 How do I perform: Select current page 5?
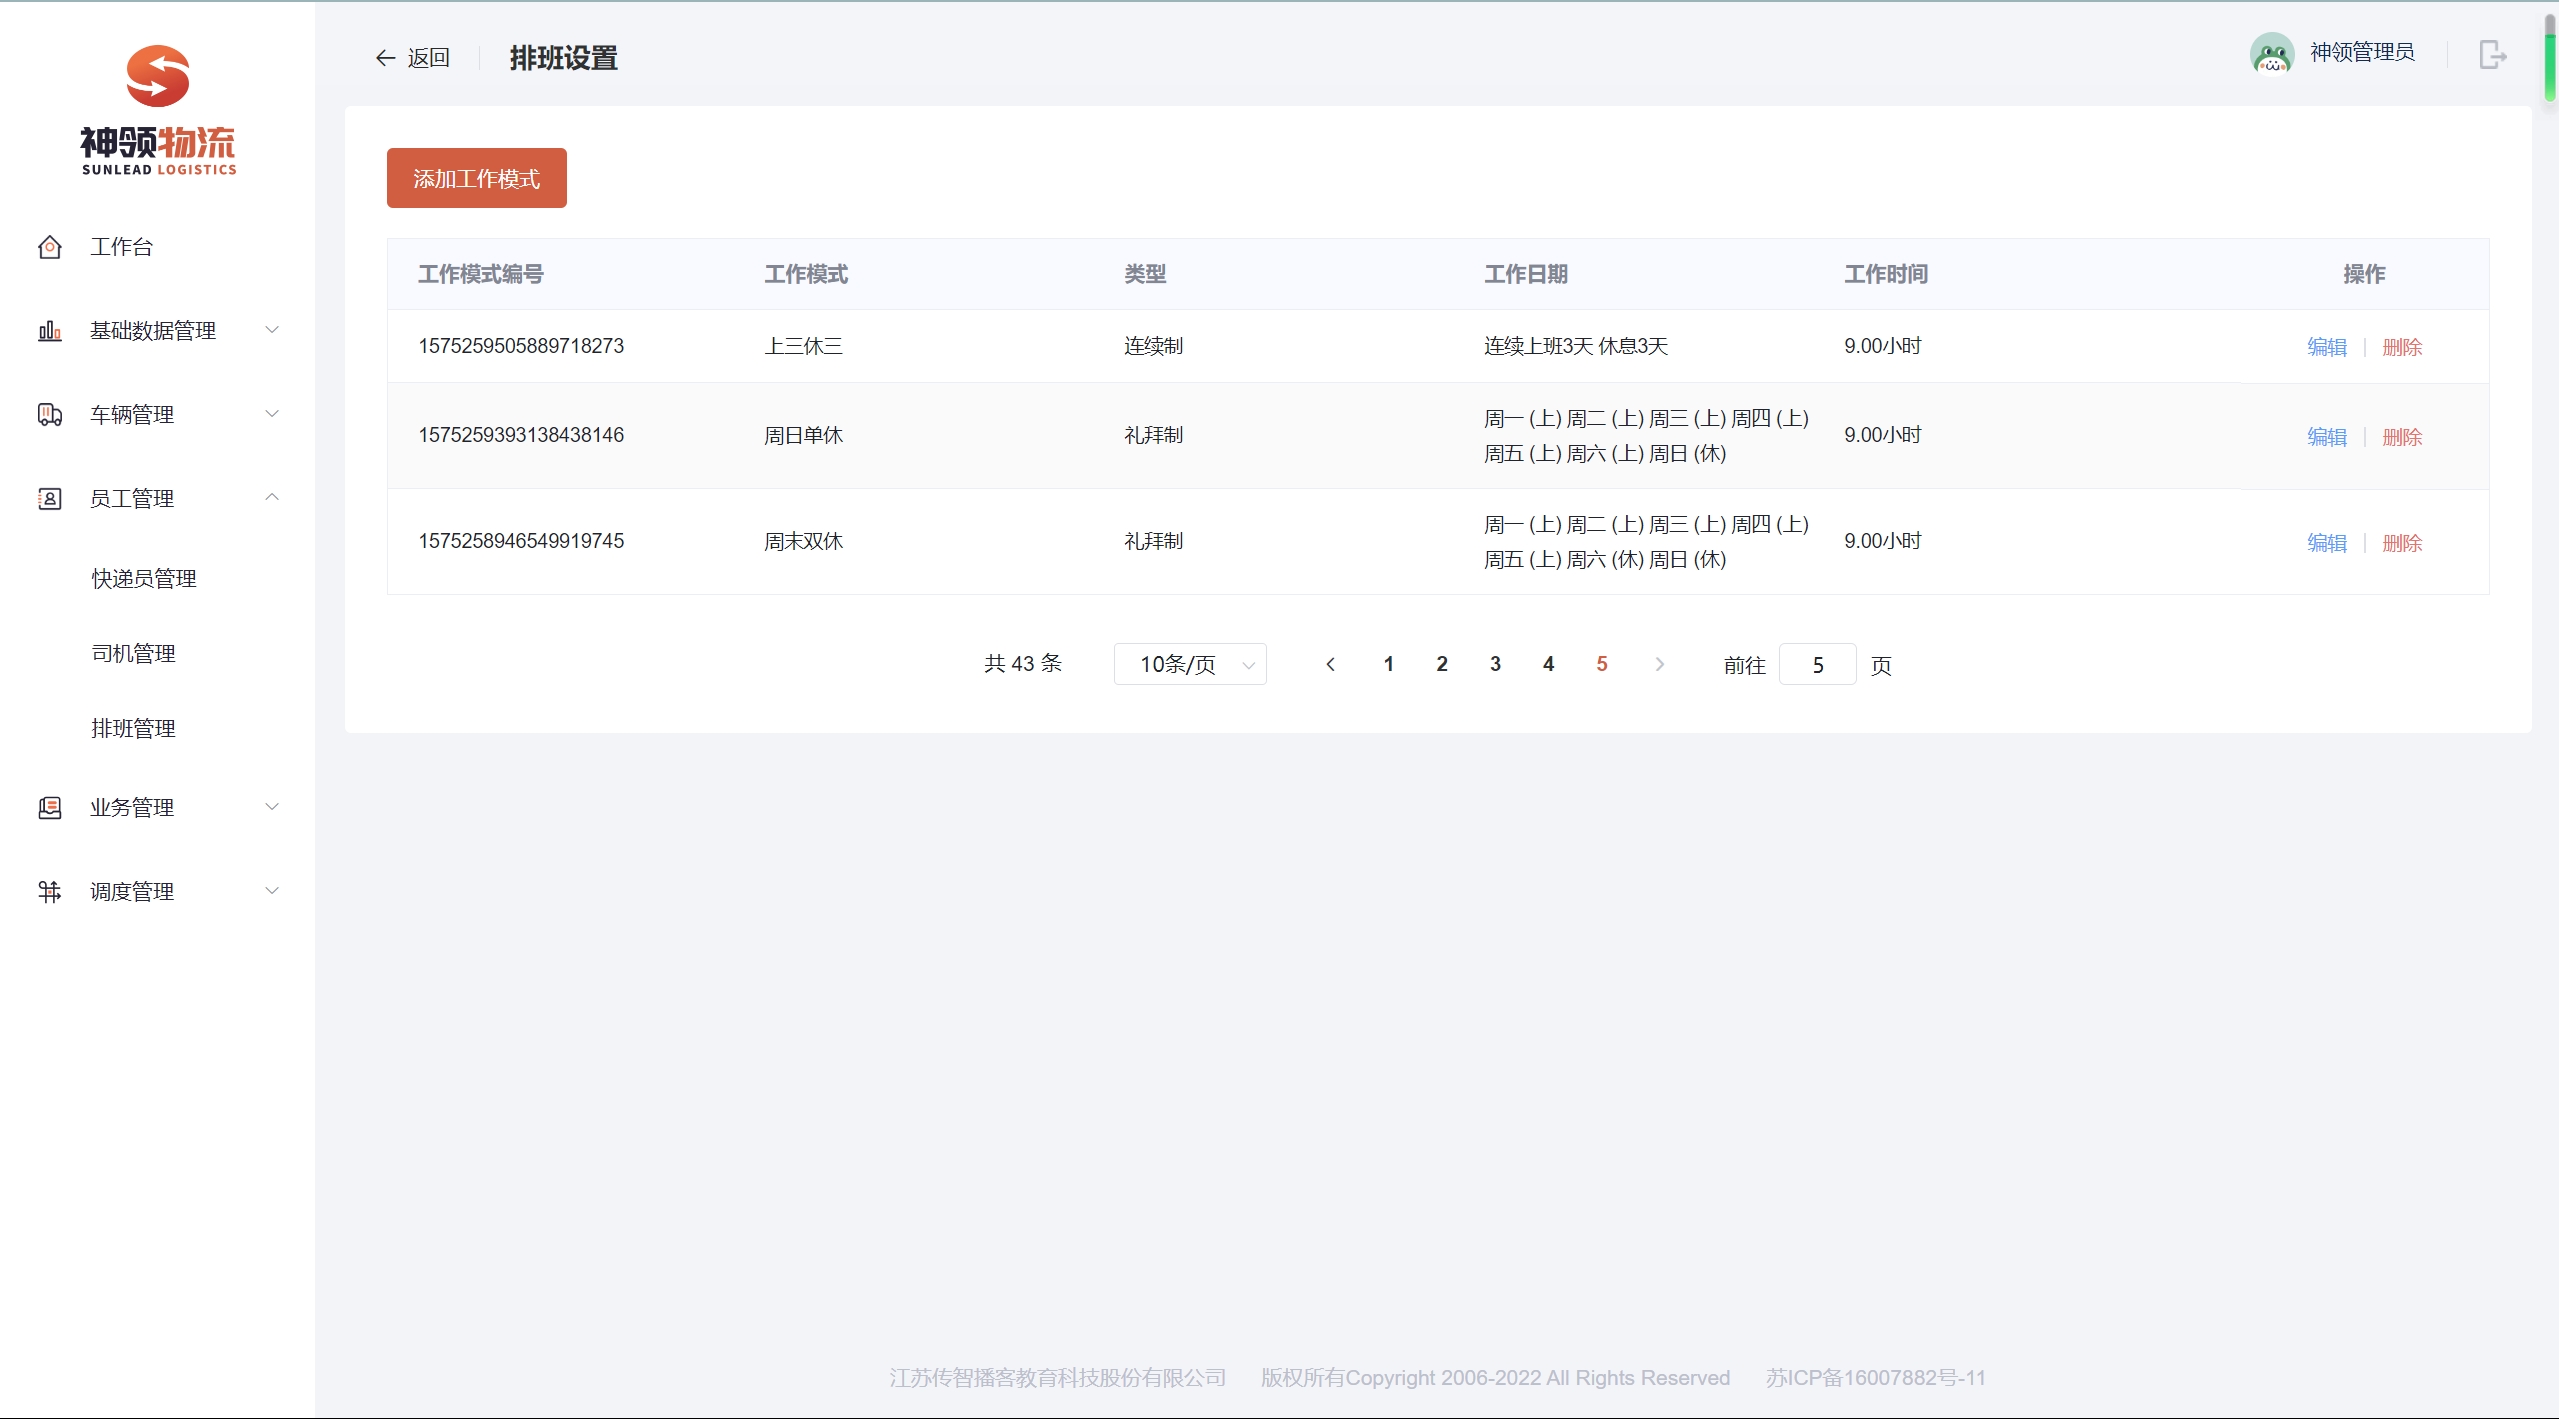[1602, 664]
